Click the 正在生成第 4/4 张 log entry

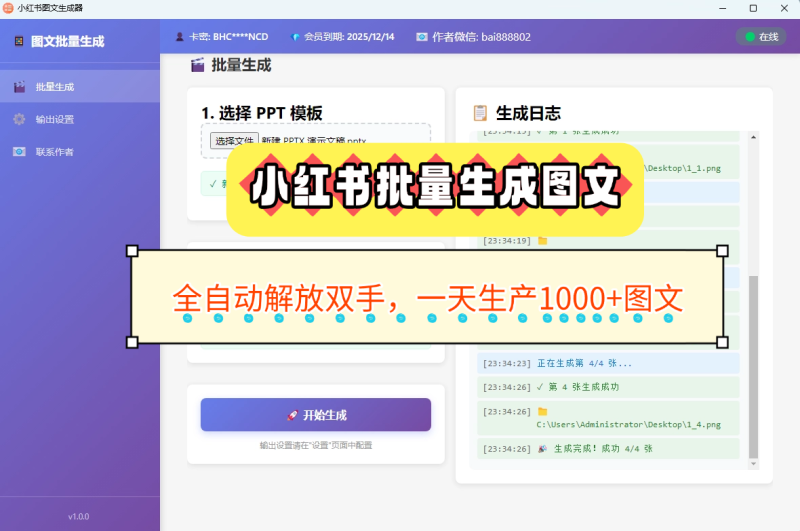tap(608, 363)
